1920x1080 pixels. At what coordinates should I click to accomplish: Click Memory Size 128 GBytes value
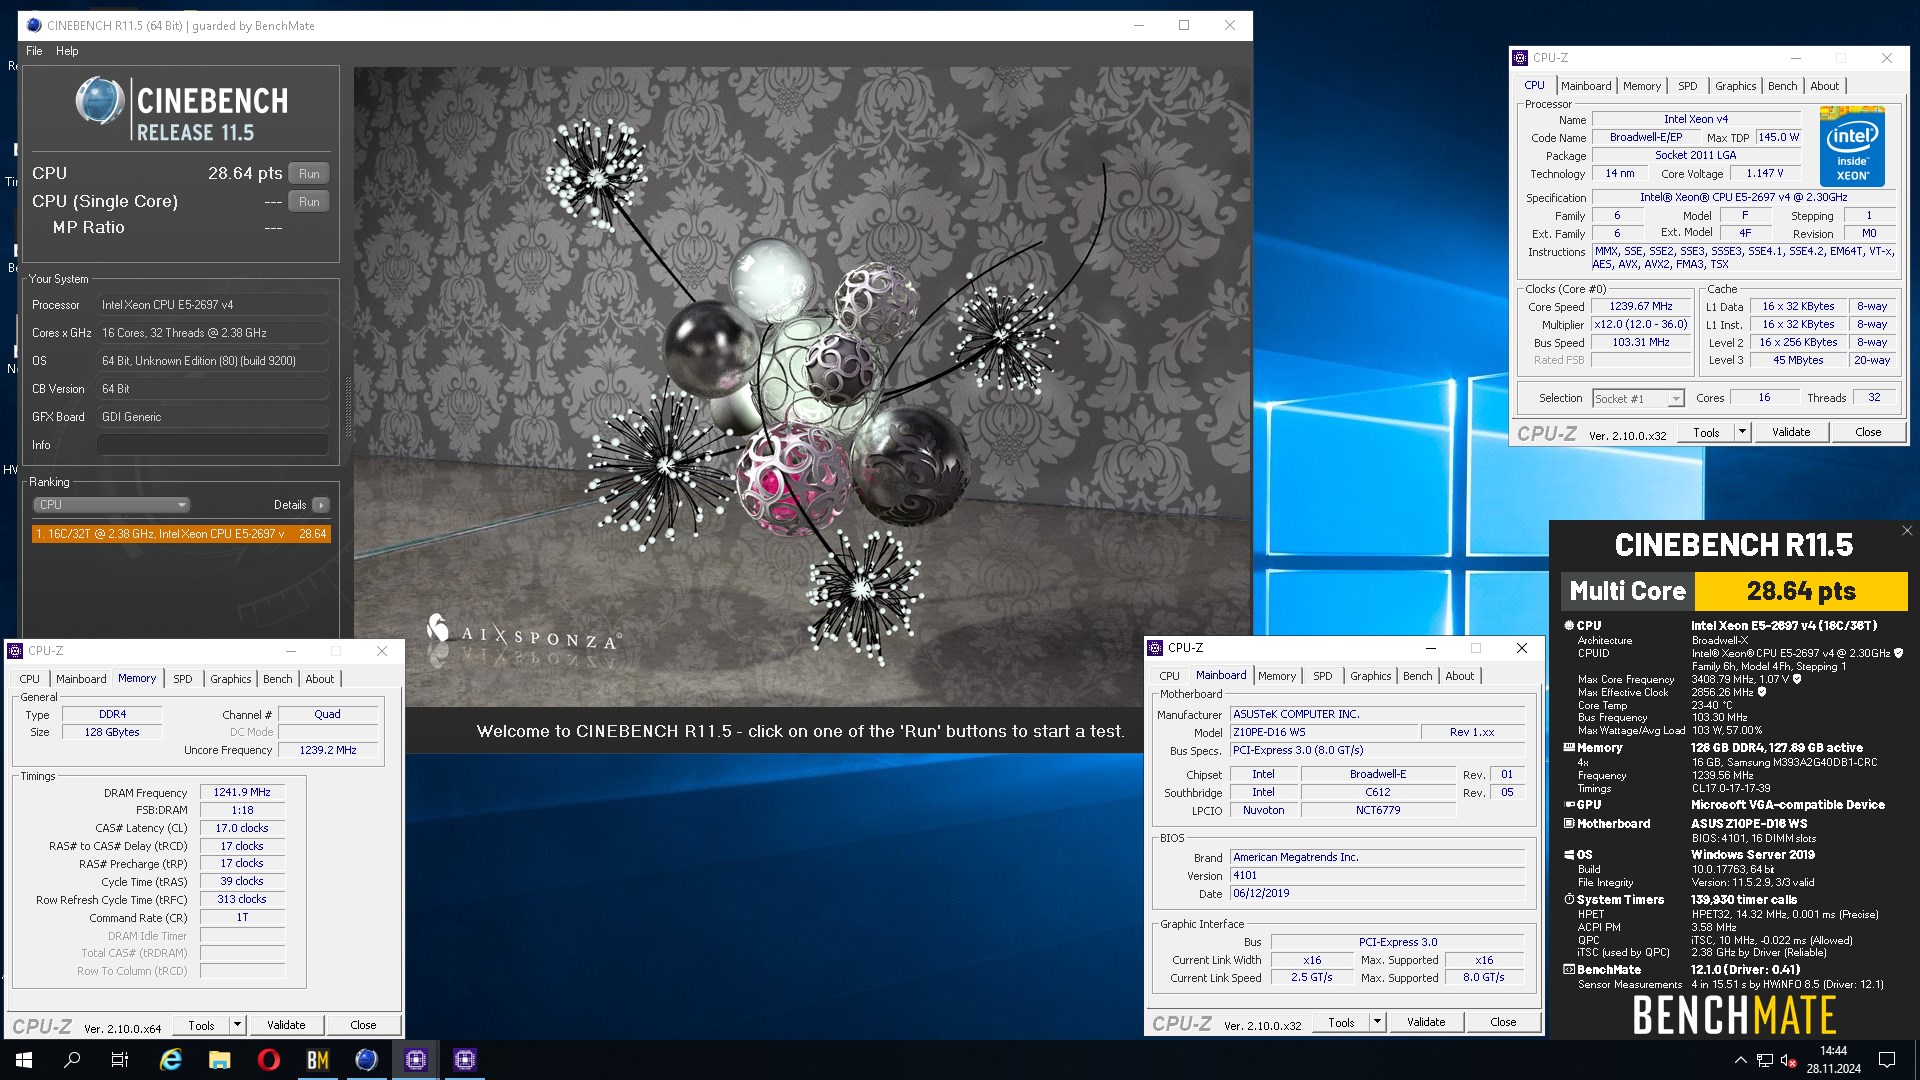coord(112,732)
